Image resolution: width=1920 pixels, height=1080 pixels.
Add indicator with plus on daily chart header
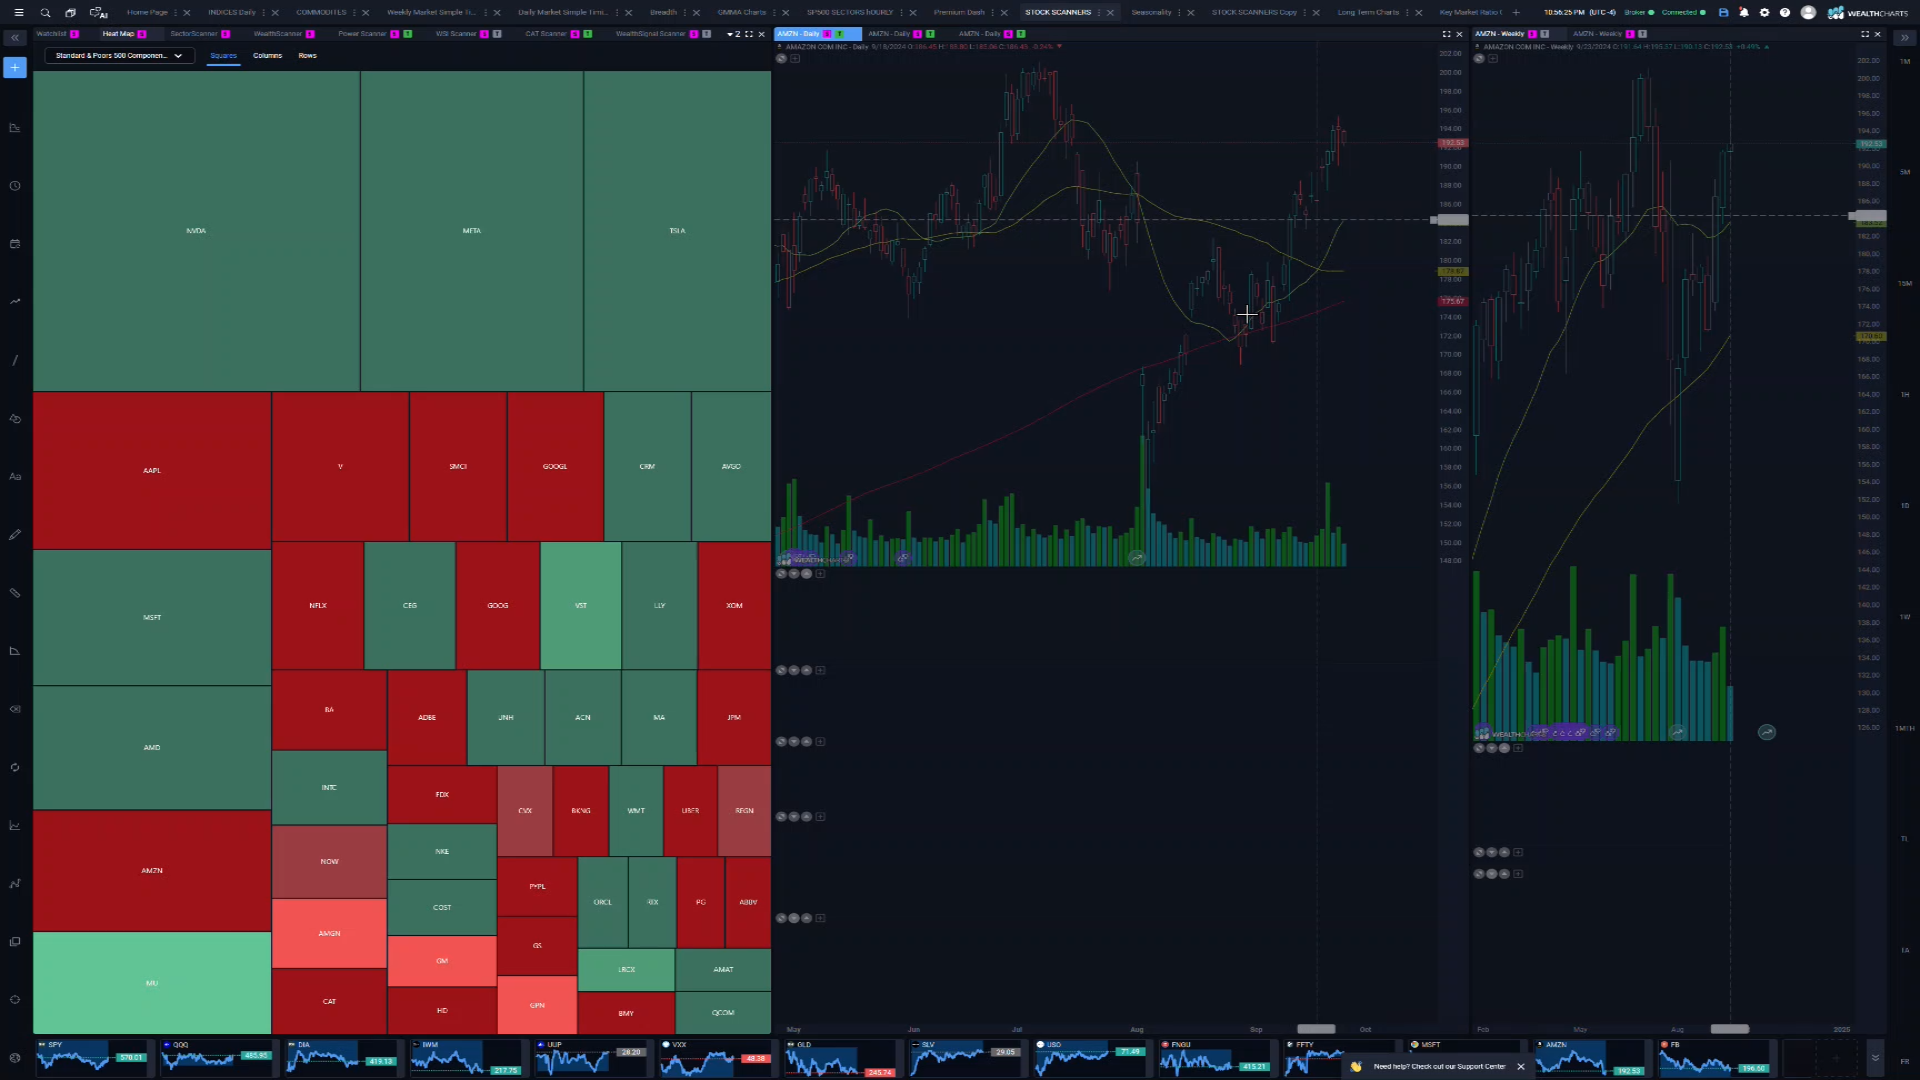coord(795,59)
